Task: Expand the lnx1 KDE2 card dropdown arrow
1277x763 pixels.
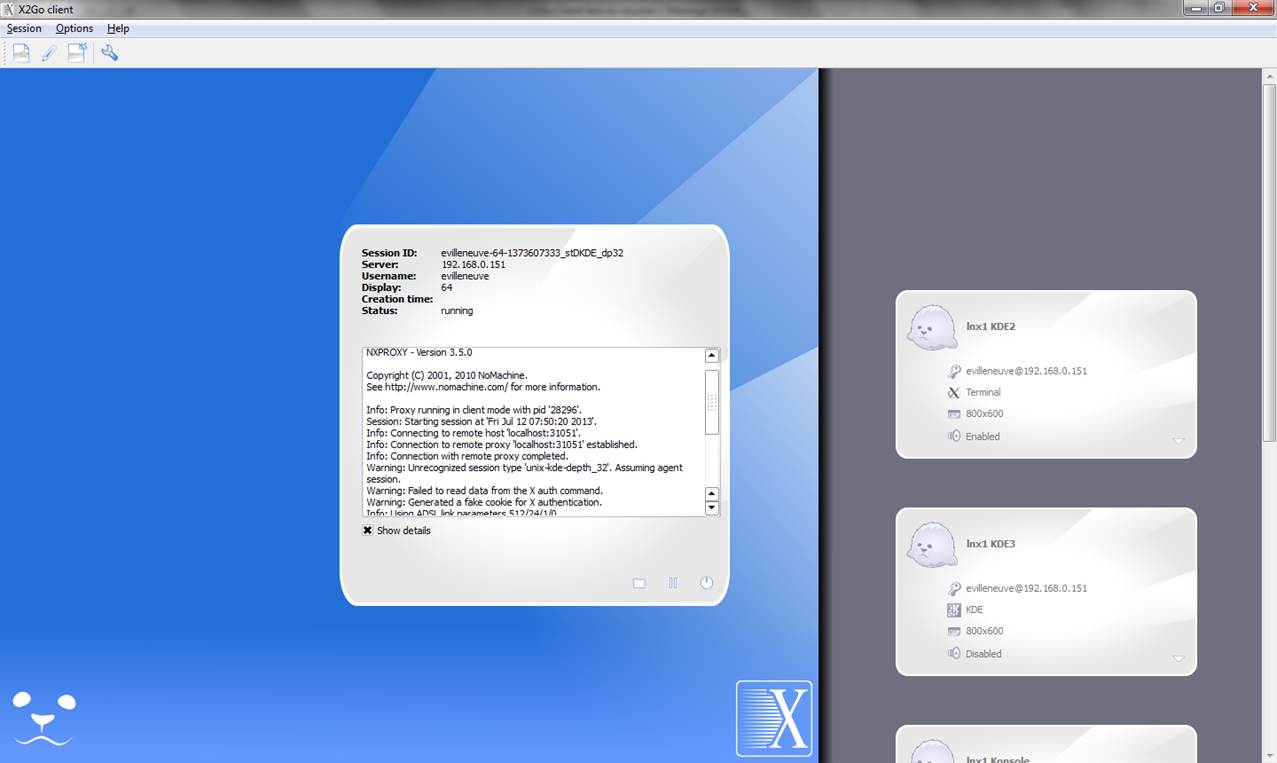Action: 1178,441
